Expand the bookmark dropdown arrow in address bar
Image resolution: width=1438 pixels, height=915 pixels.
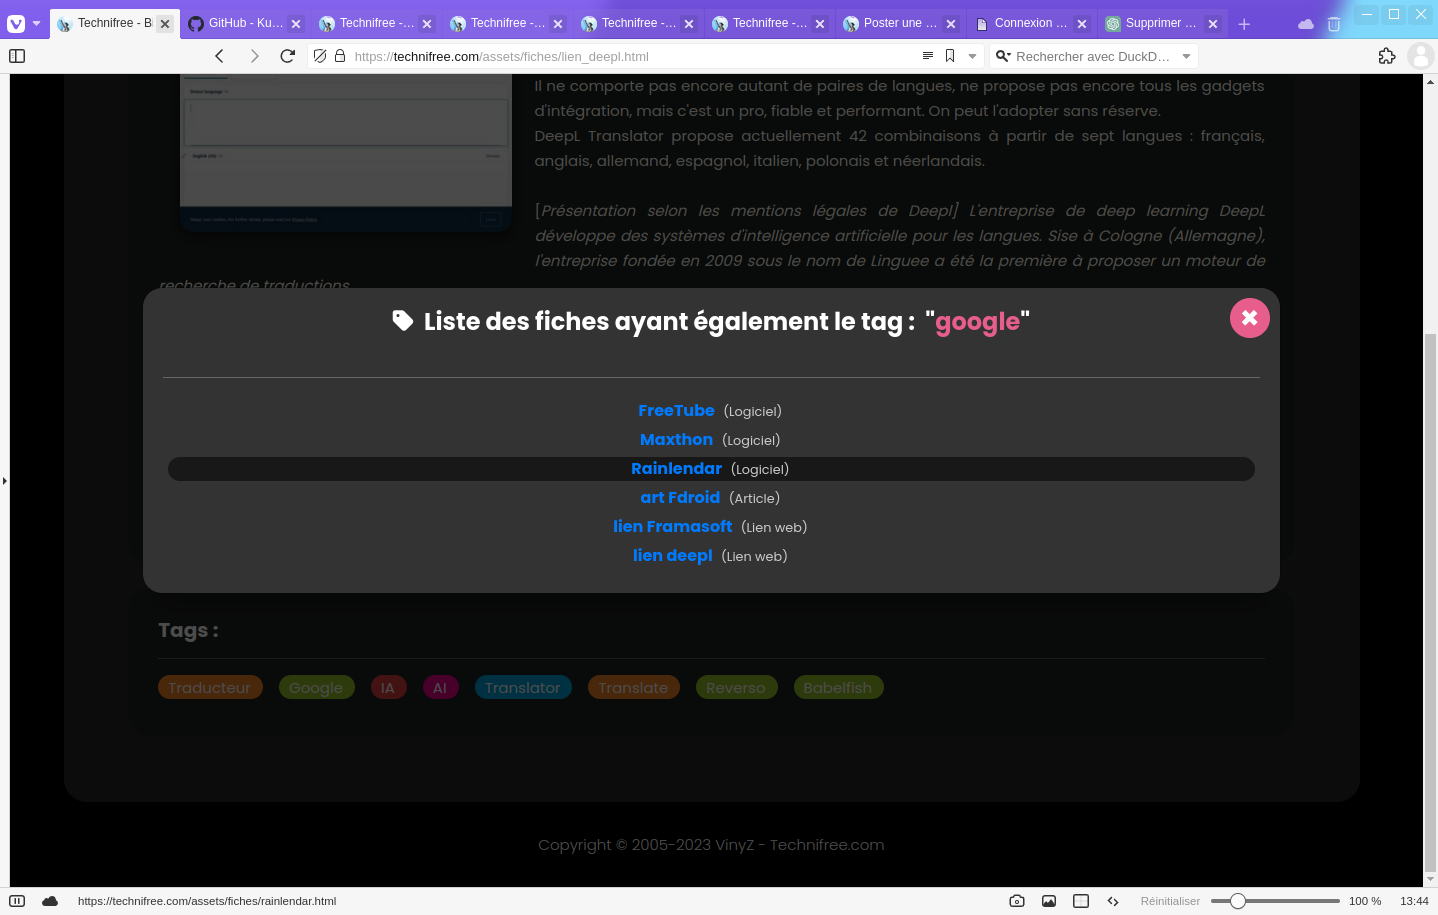pyautogui.click(x=972, y=56)
